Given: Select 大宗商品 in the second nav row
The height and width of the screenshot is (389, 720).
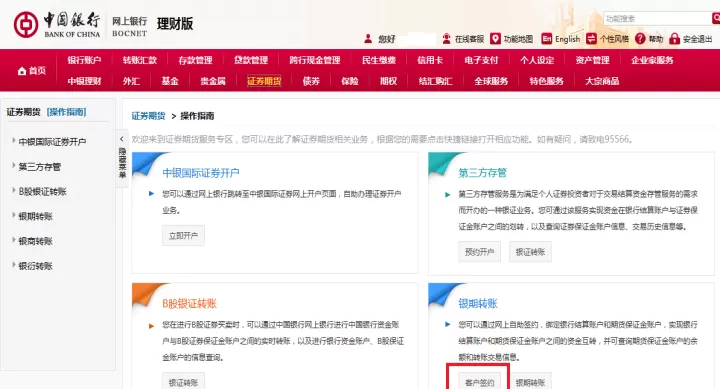Looking at the screenshot, I should [x=602, y=81].
